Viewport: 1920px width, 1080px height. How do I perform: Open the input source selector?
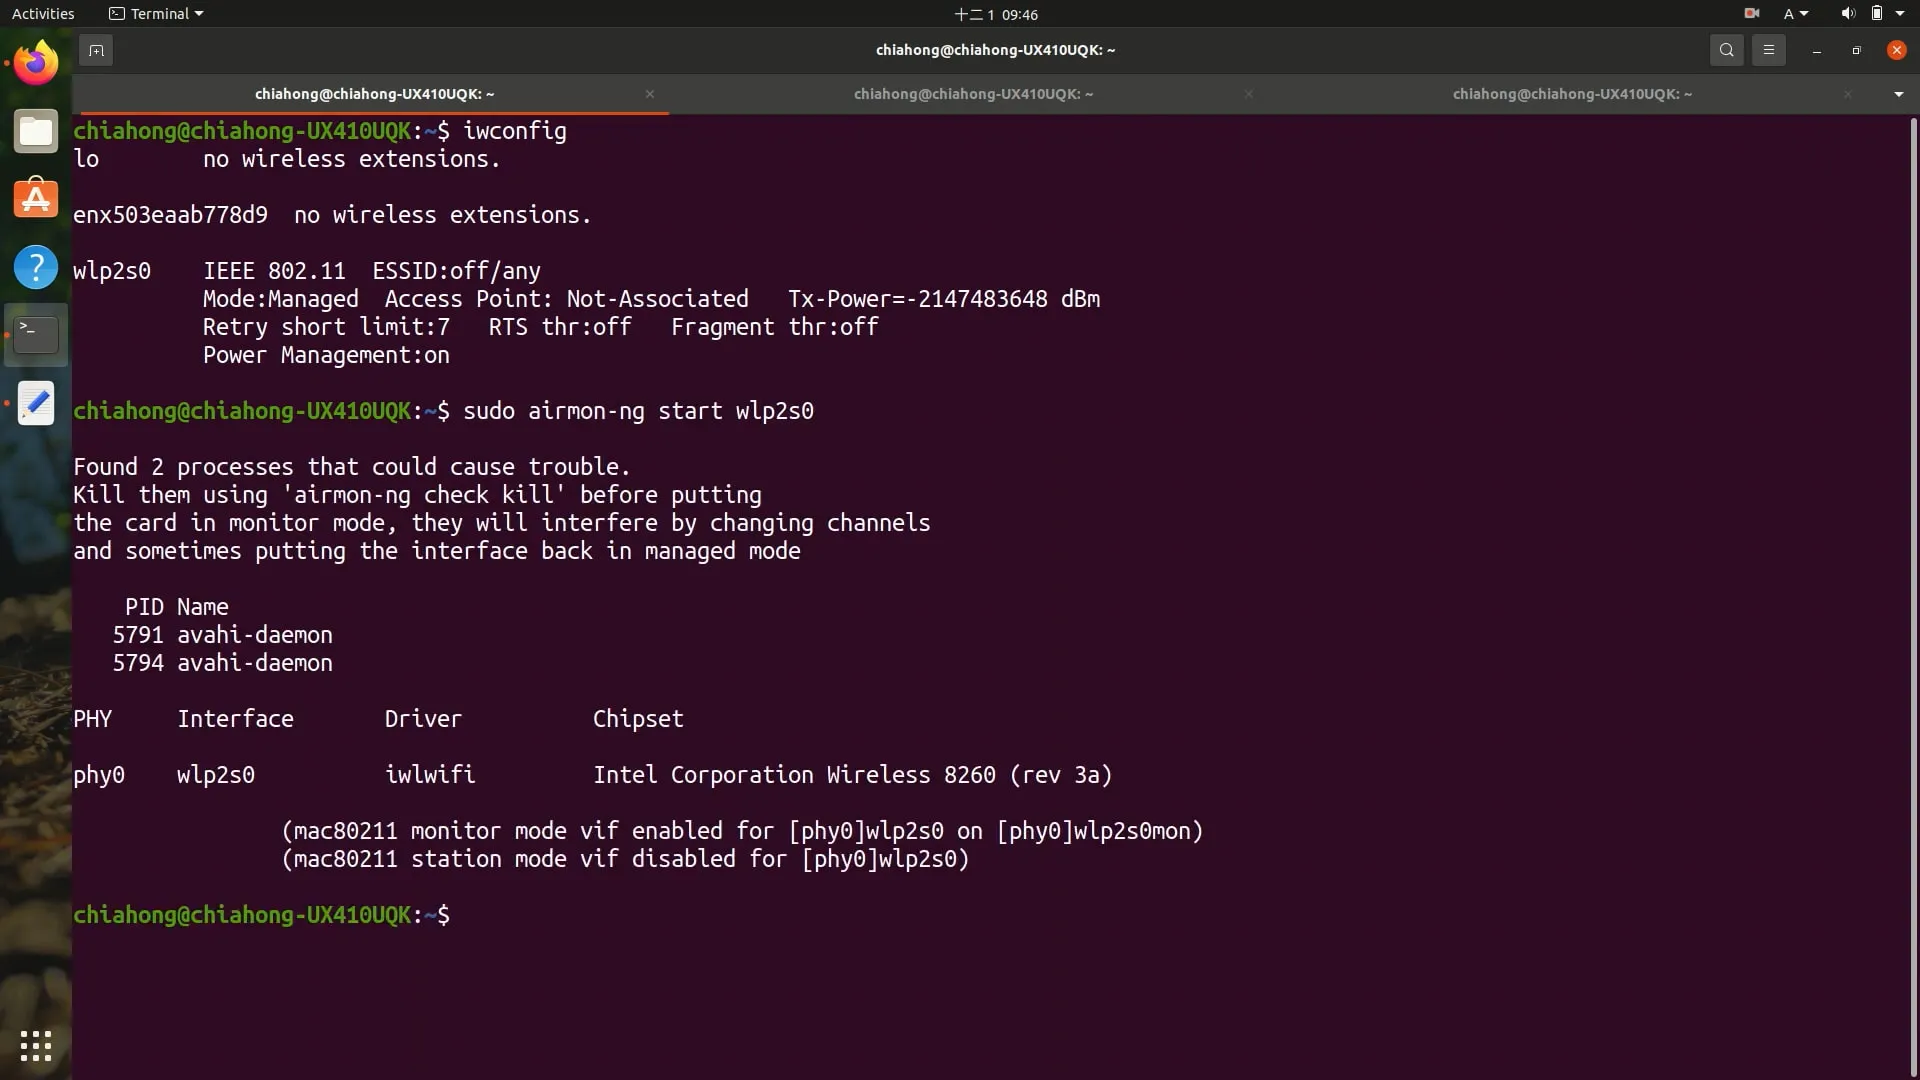[x=1795, y=14]
